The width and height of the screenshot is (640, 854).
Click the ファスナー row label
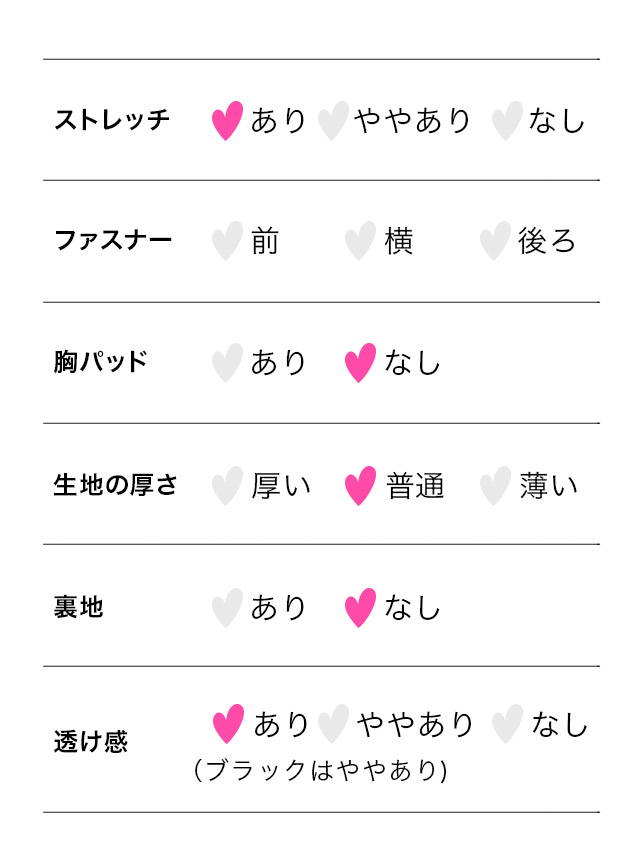[x=113, y=241]
